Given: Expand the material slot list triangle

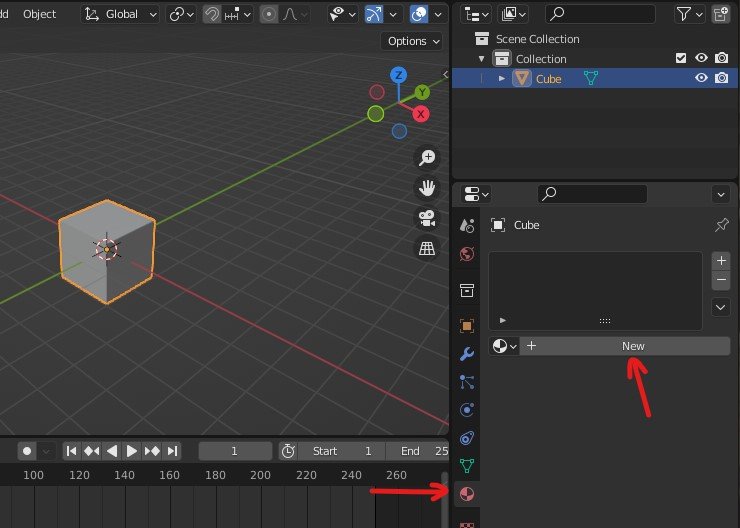Looking at the screenshot, I should pyautogui.click(x=503, y=320).
